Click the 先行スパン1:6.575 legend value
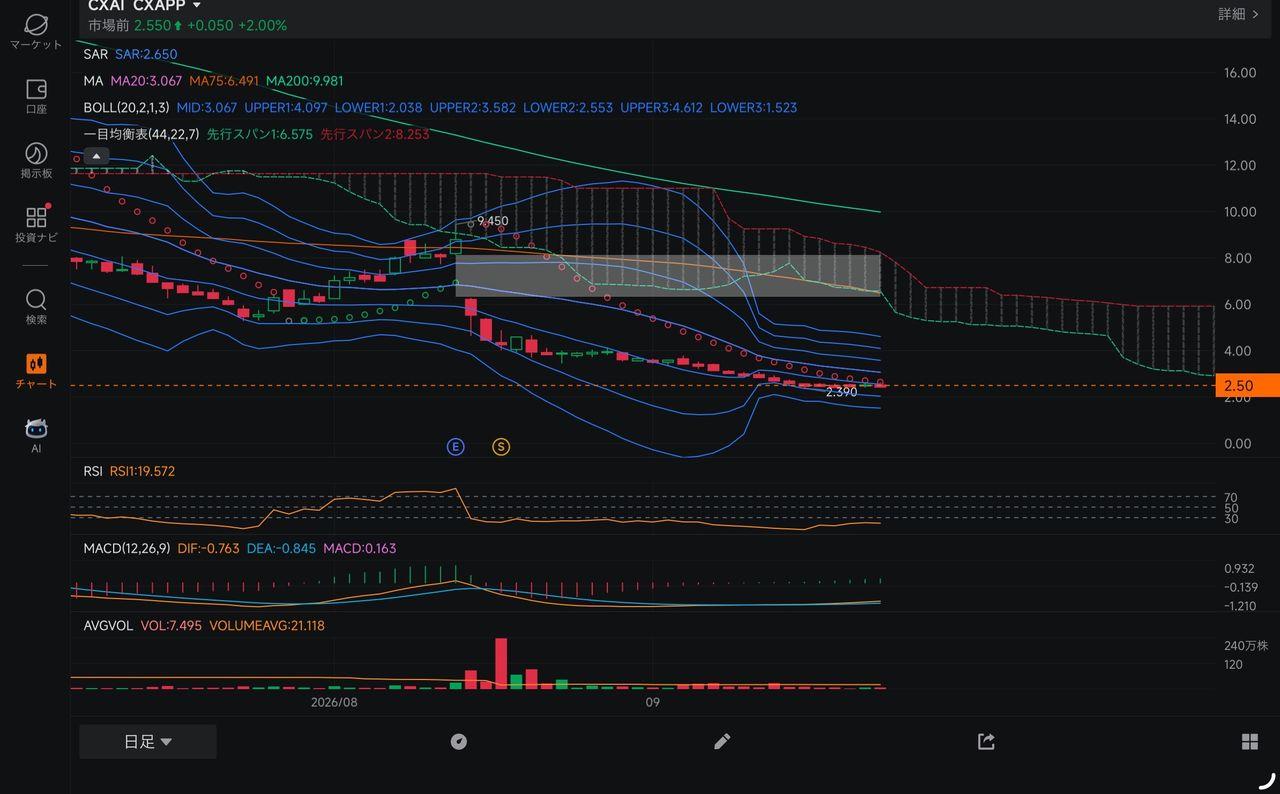The image size is (1280, 794). pos(260,134)
